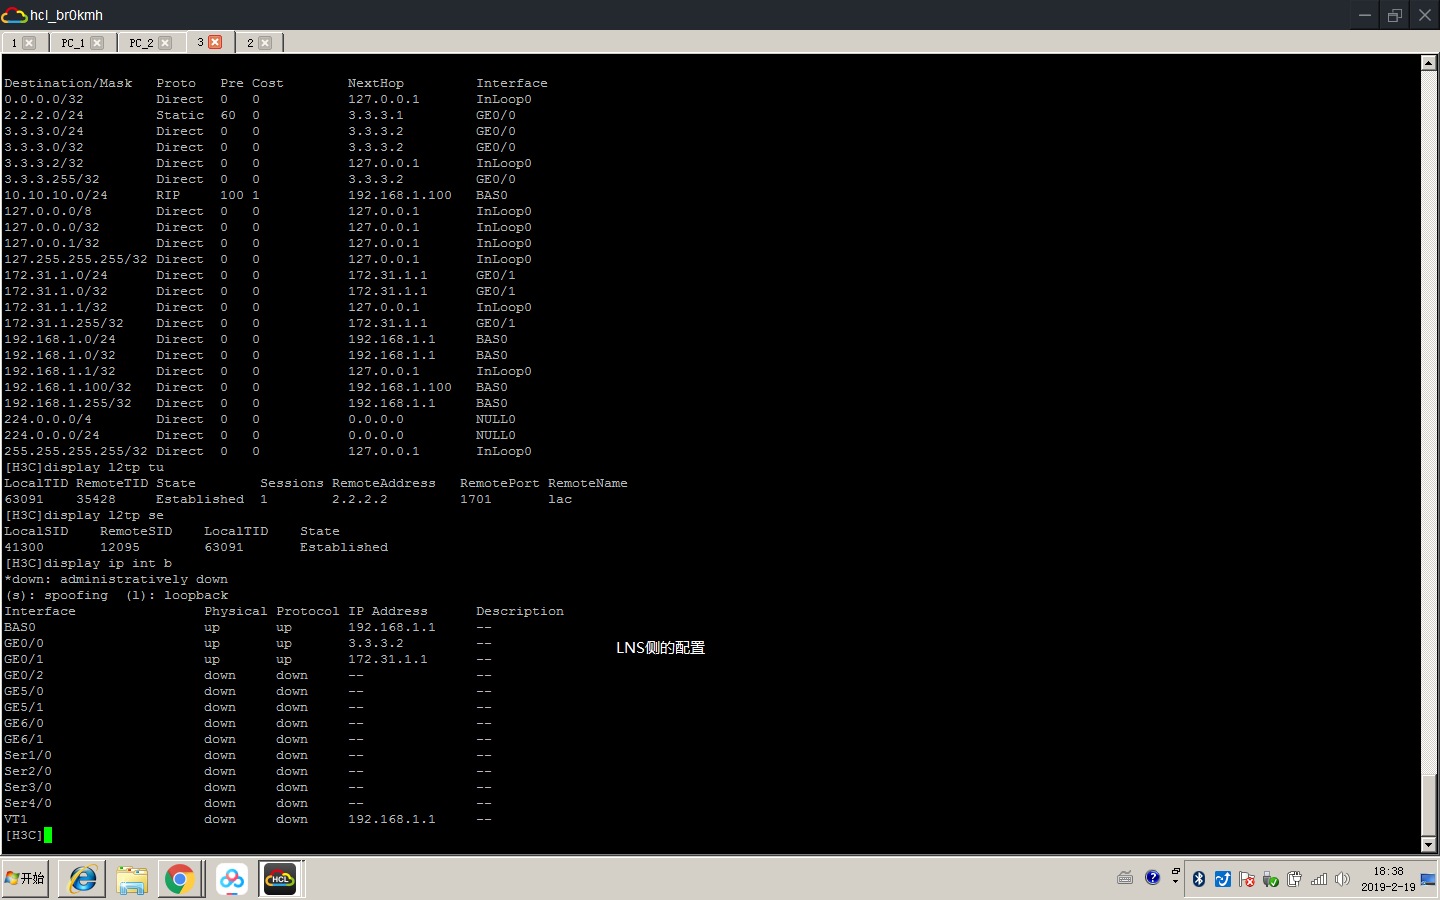Screen dimensions: 1440x900
Task: Click the Ser1/0 interface row
Action: point(248,755)
